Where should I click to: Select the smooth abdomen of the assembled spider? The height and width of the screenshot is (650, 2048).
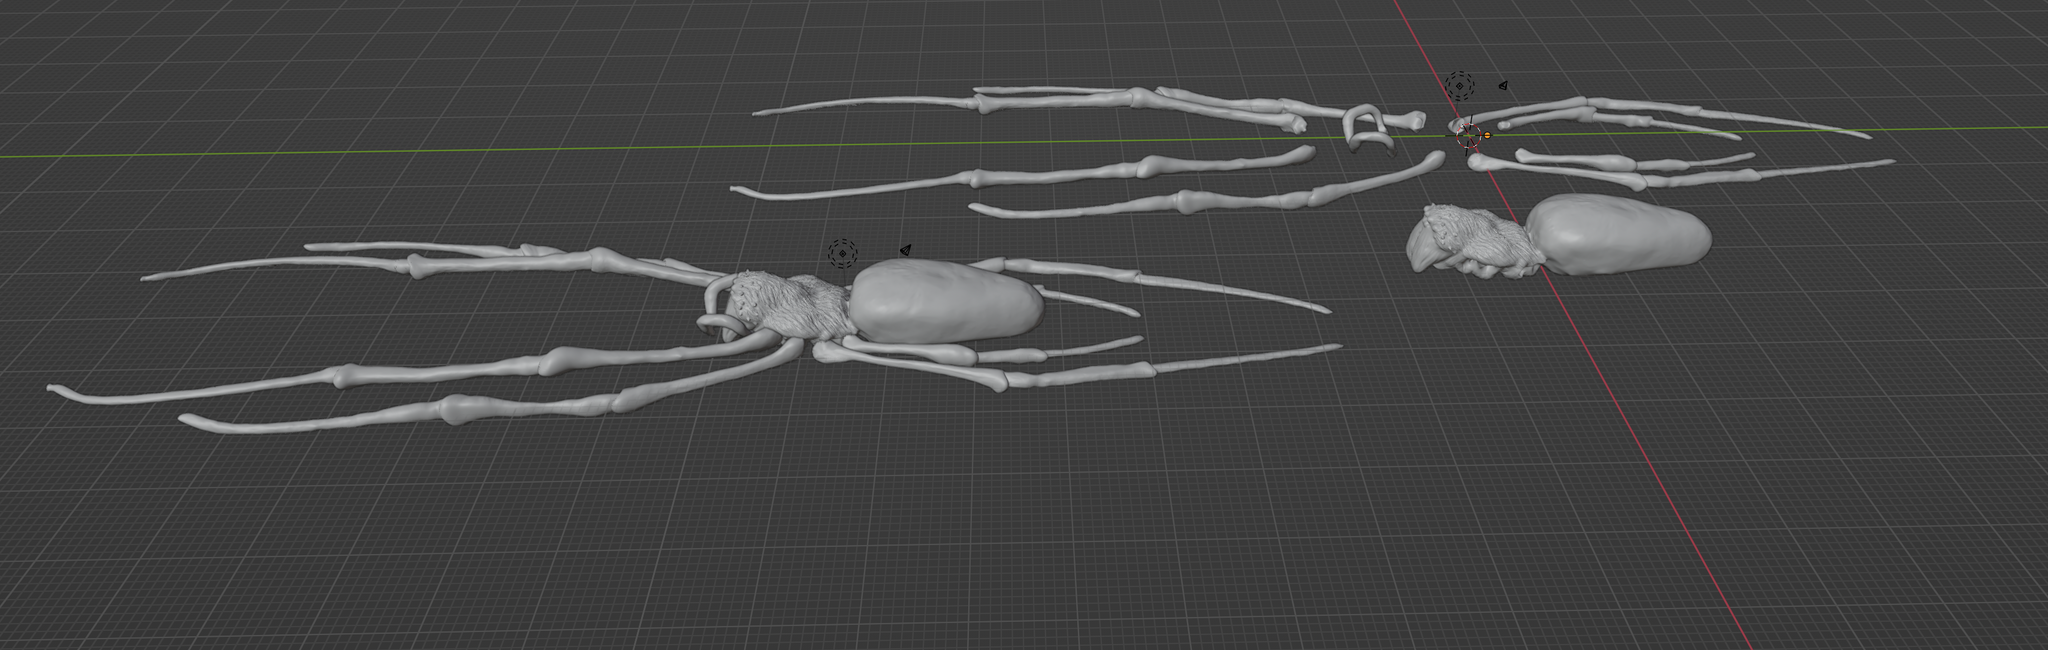[945, 299]
